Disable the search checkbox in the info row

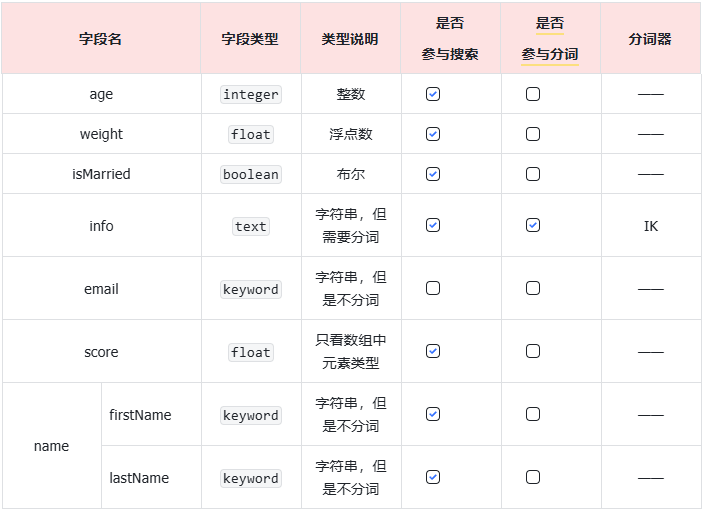433,226
